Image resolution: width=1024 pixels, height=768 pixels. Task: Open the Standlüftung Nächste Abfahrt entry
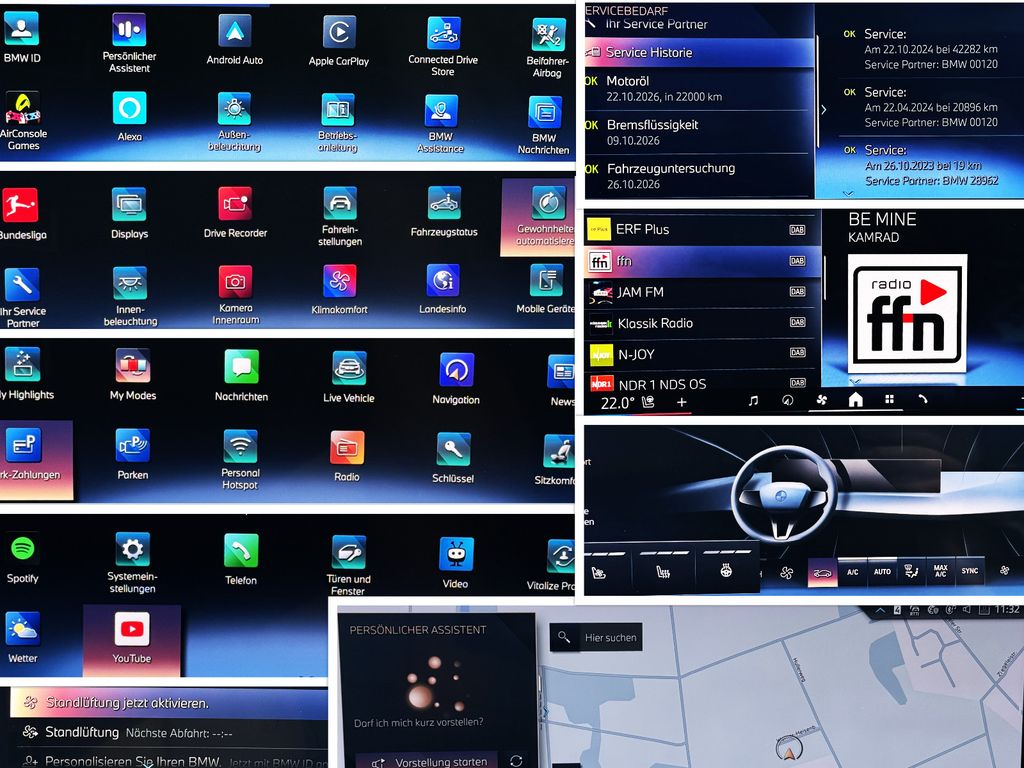tap(169, 733)
